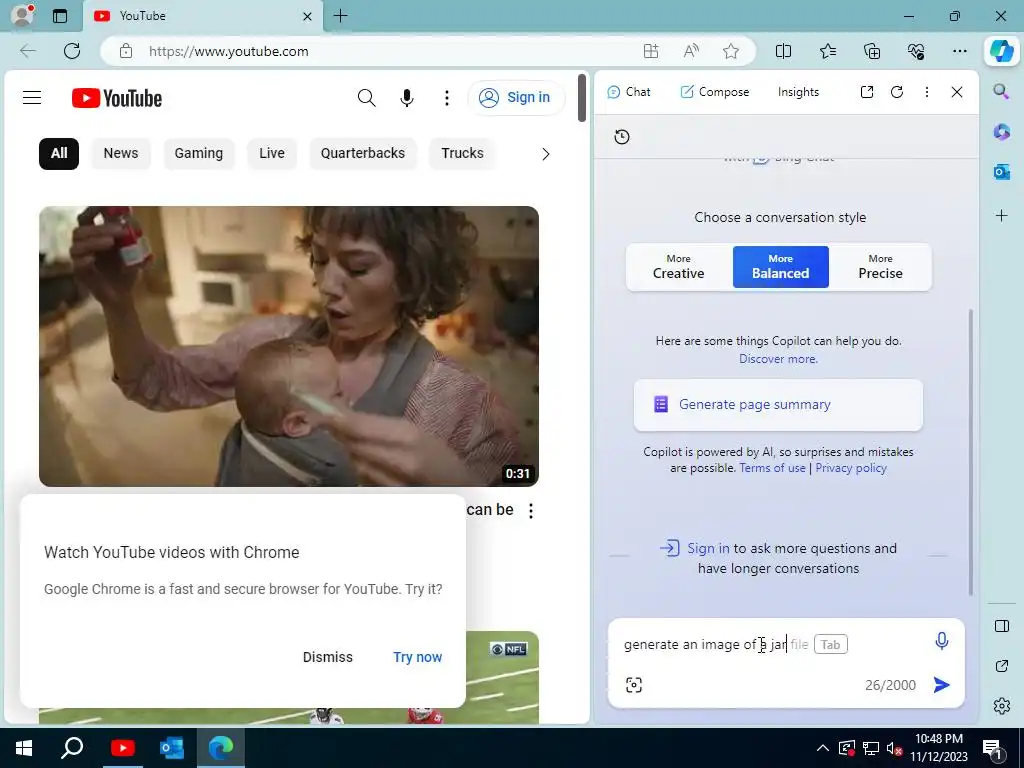Select the All filter chip
This screenshot has width=1024, height=768.
coord(59,153)
